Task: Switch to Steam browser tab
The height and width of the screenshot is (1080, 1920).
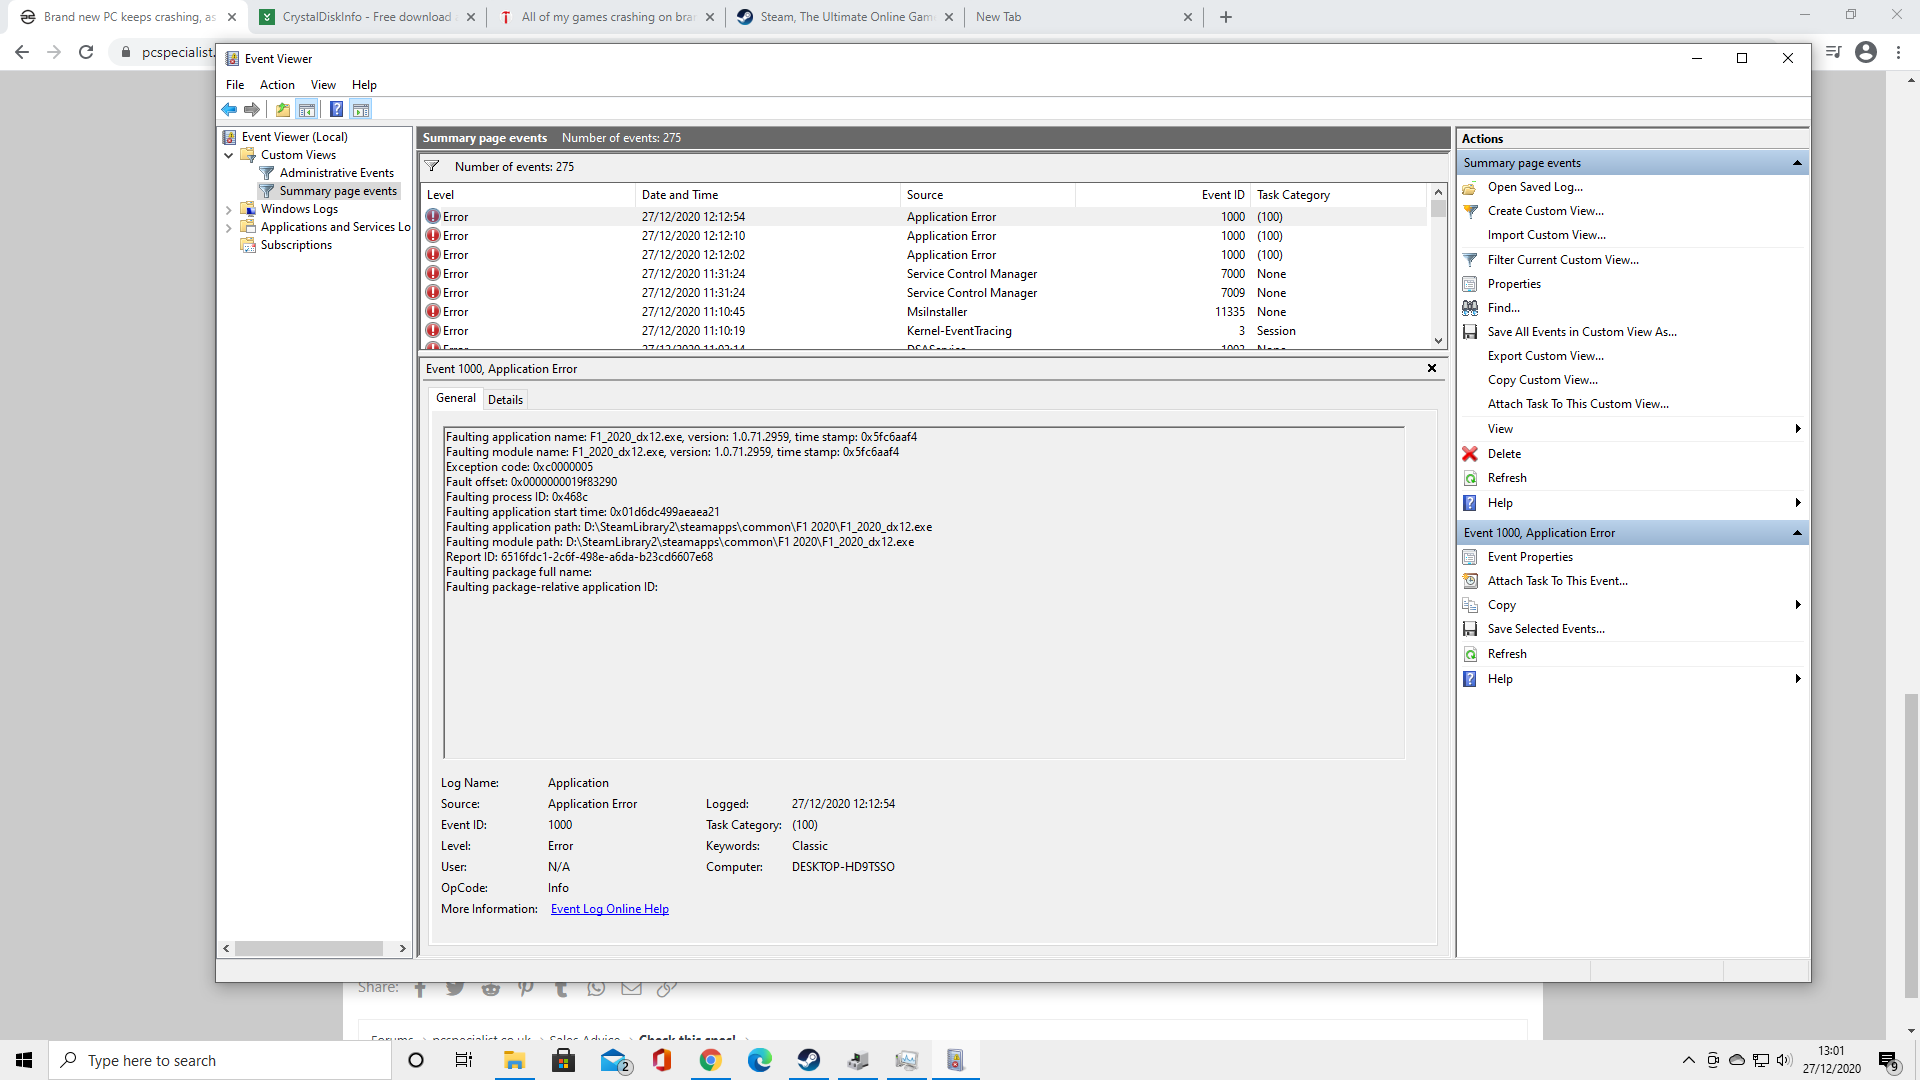Action: [846, 17]
